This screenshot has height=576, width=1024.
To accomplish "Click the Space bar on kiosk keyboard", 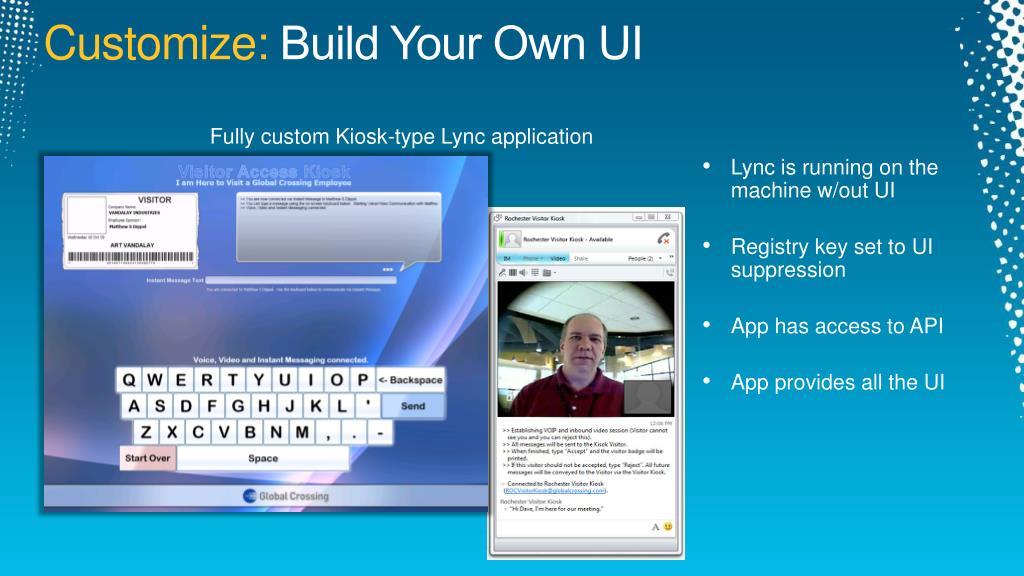I will point(263,458).
